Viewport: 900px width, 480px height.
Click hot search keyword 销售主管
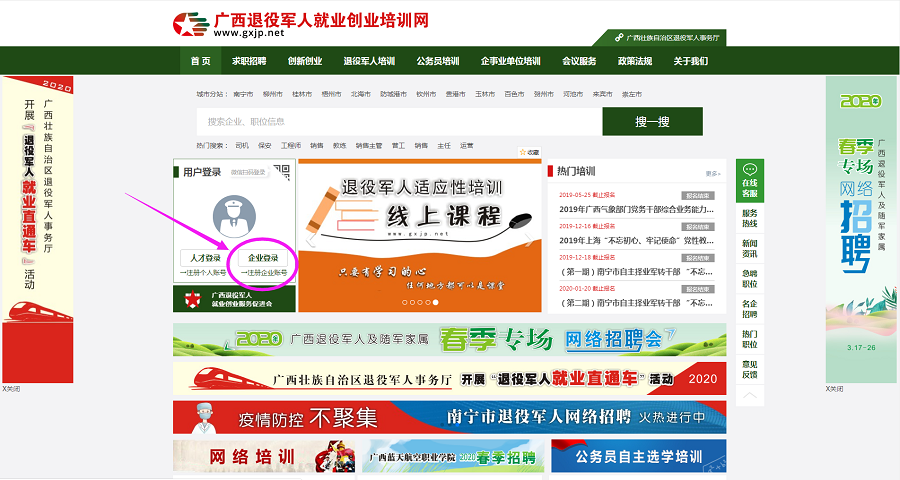368,146
